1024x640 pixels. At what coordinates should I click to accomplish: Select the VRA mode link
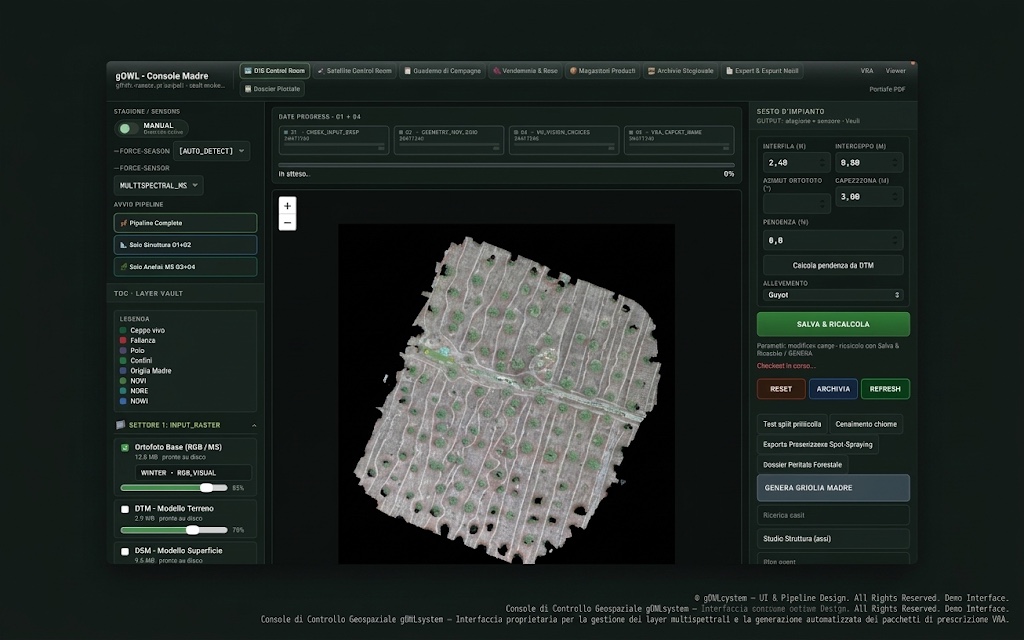point(867,71)
